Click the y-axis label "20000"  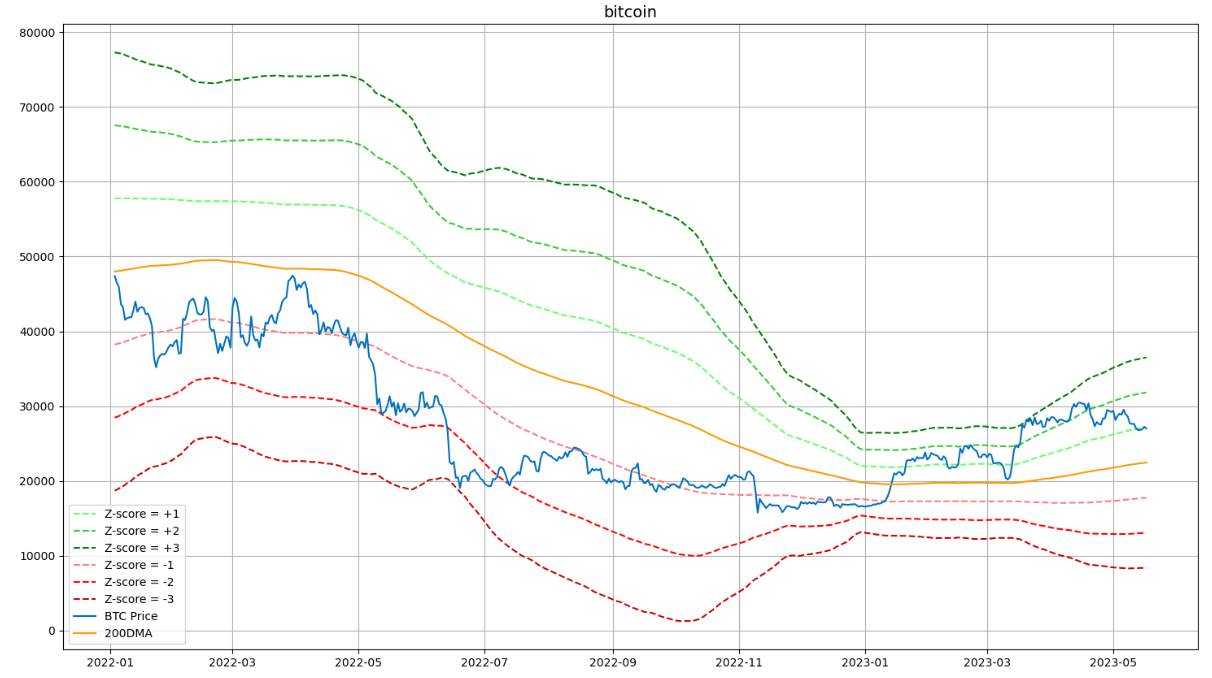pos(37,481)
